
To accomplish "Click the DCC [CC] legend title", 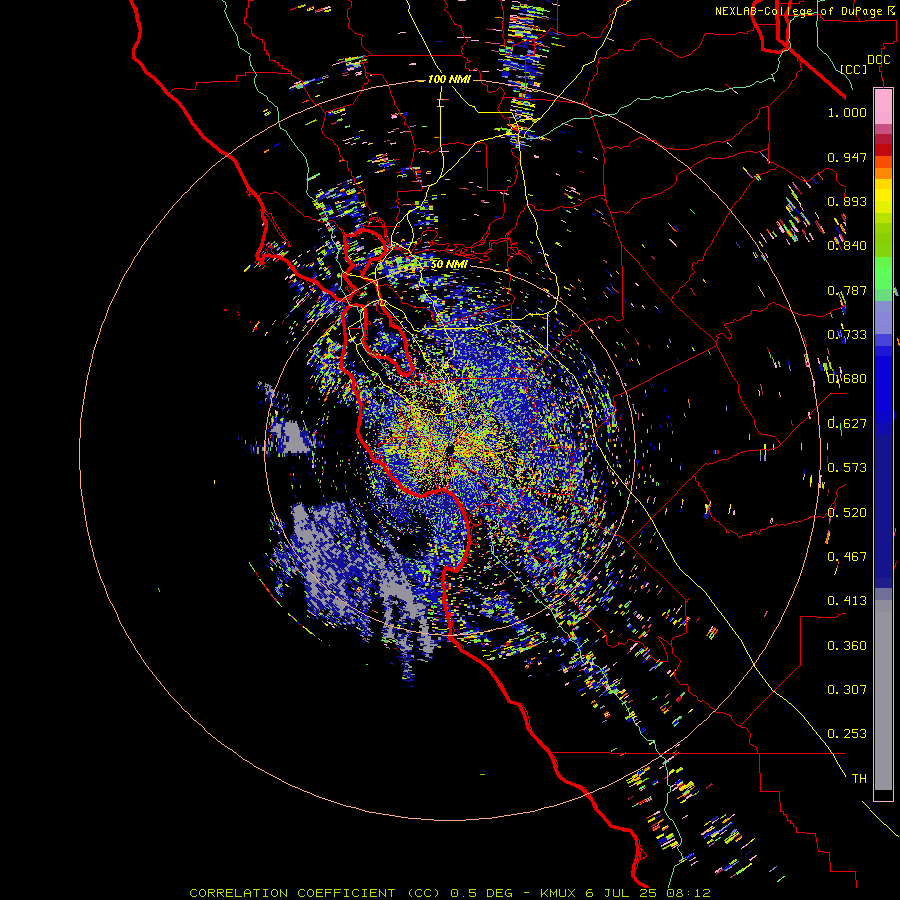I will click(864, 64).
